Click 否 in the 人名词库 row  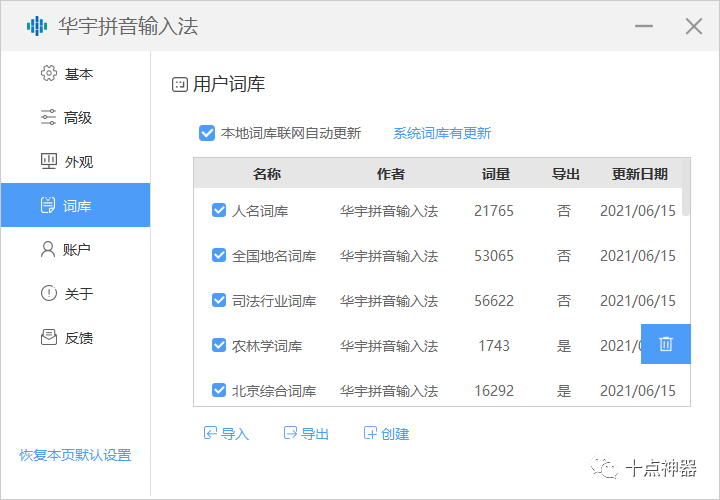(564, 211)
